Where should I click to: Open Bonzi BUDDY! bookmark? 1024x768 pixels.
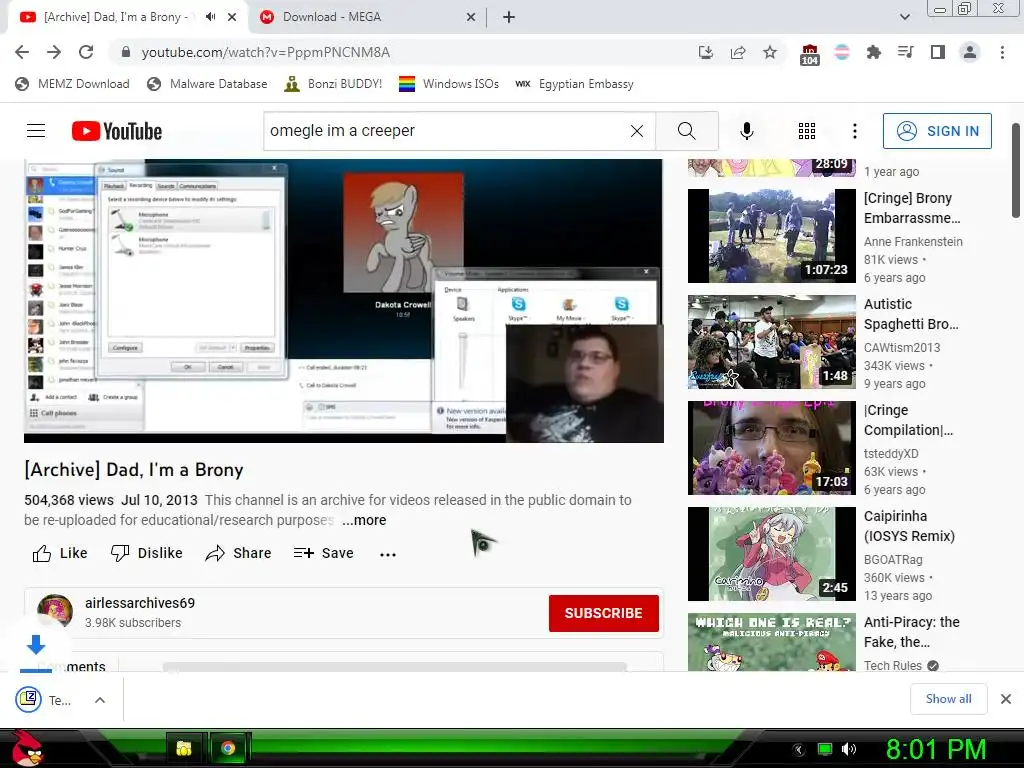tap(333, 84)
